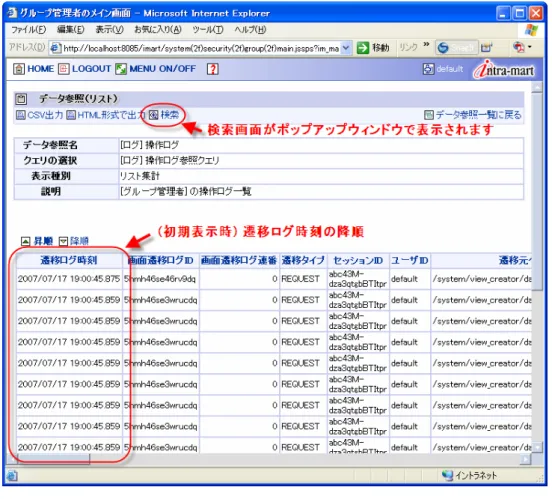
Task: Click the HTML形式で出力 icon
Action: [71, 115]
